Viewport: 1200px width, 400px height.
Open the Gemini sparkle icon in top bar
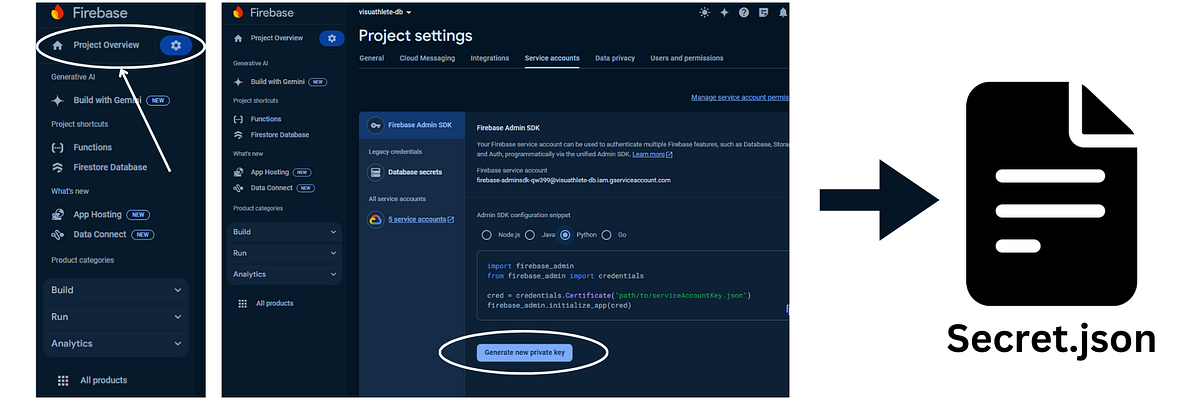click(x=724, y=12)
